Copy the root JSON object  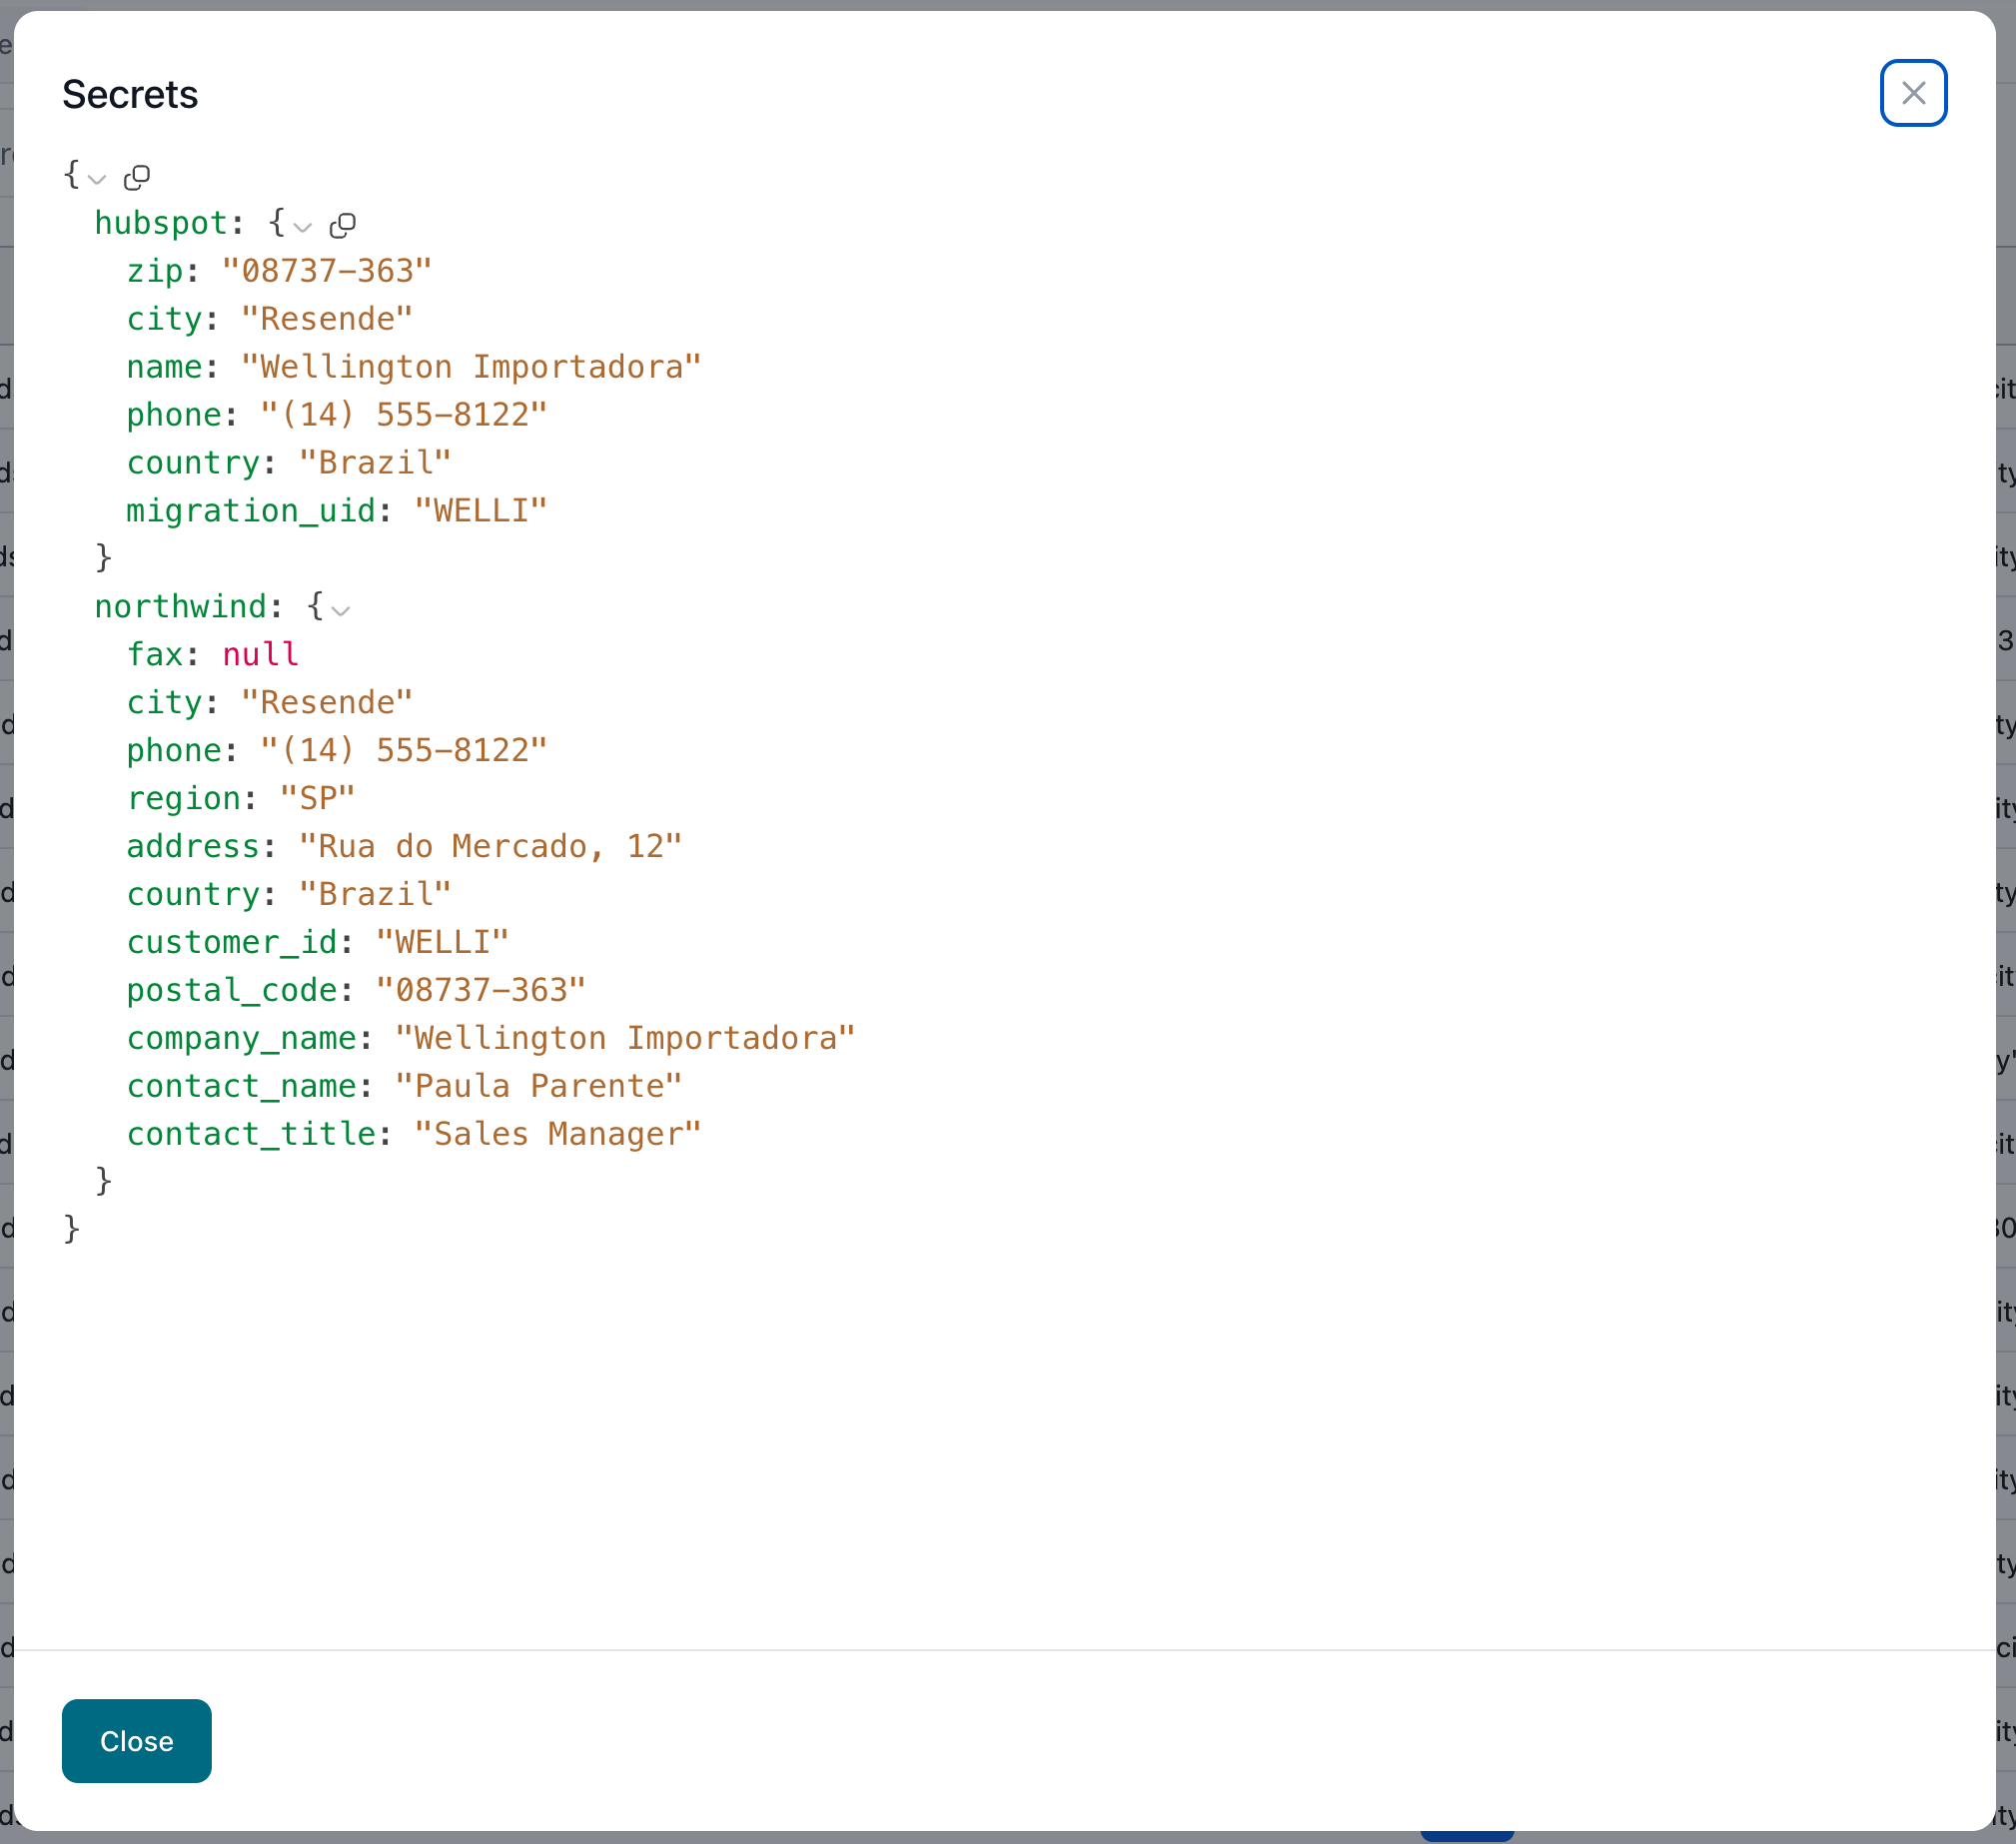click(137, 177)
